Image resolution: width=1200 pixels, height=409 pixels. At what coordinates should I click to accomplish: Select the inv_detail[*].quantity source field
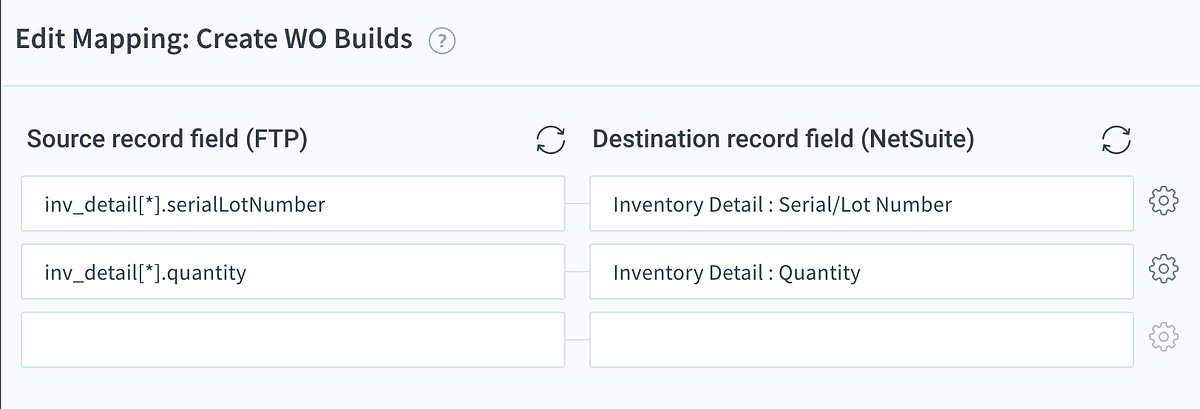click(x=292, y=272)
